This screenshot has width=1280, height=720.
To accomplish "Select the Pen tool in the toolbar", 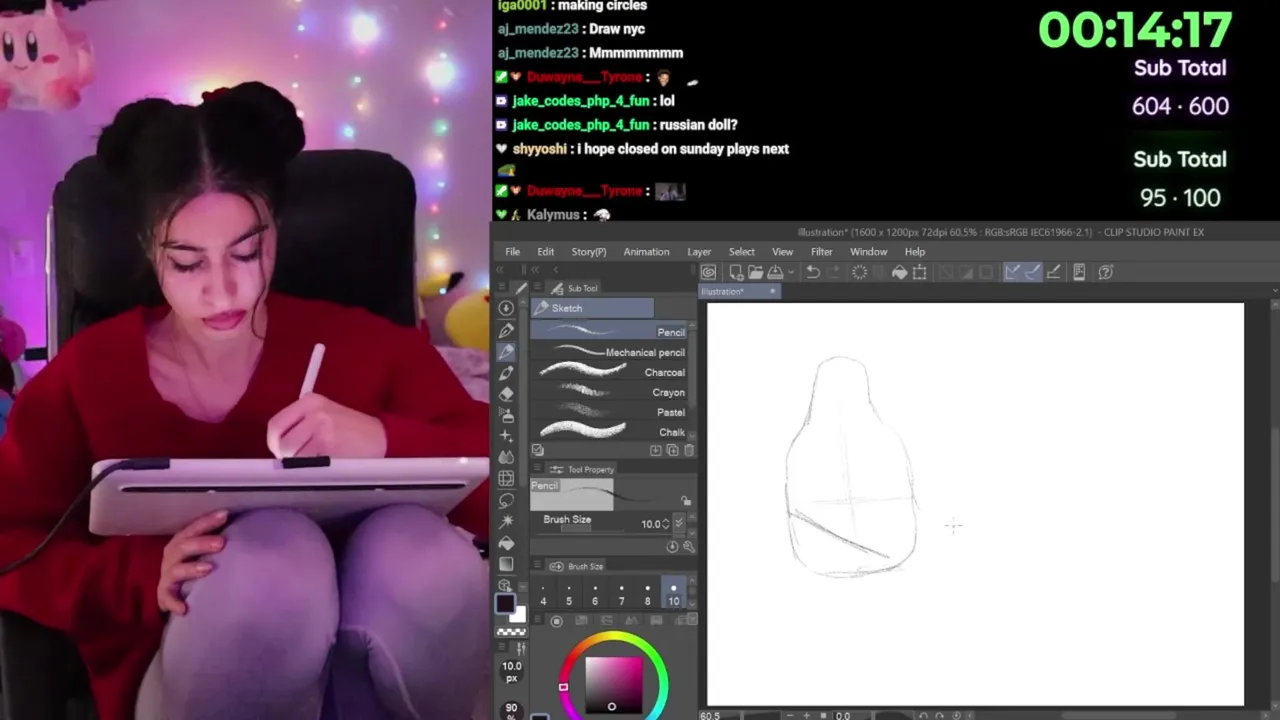I will click(x=506, y=330).
